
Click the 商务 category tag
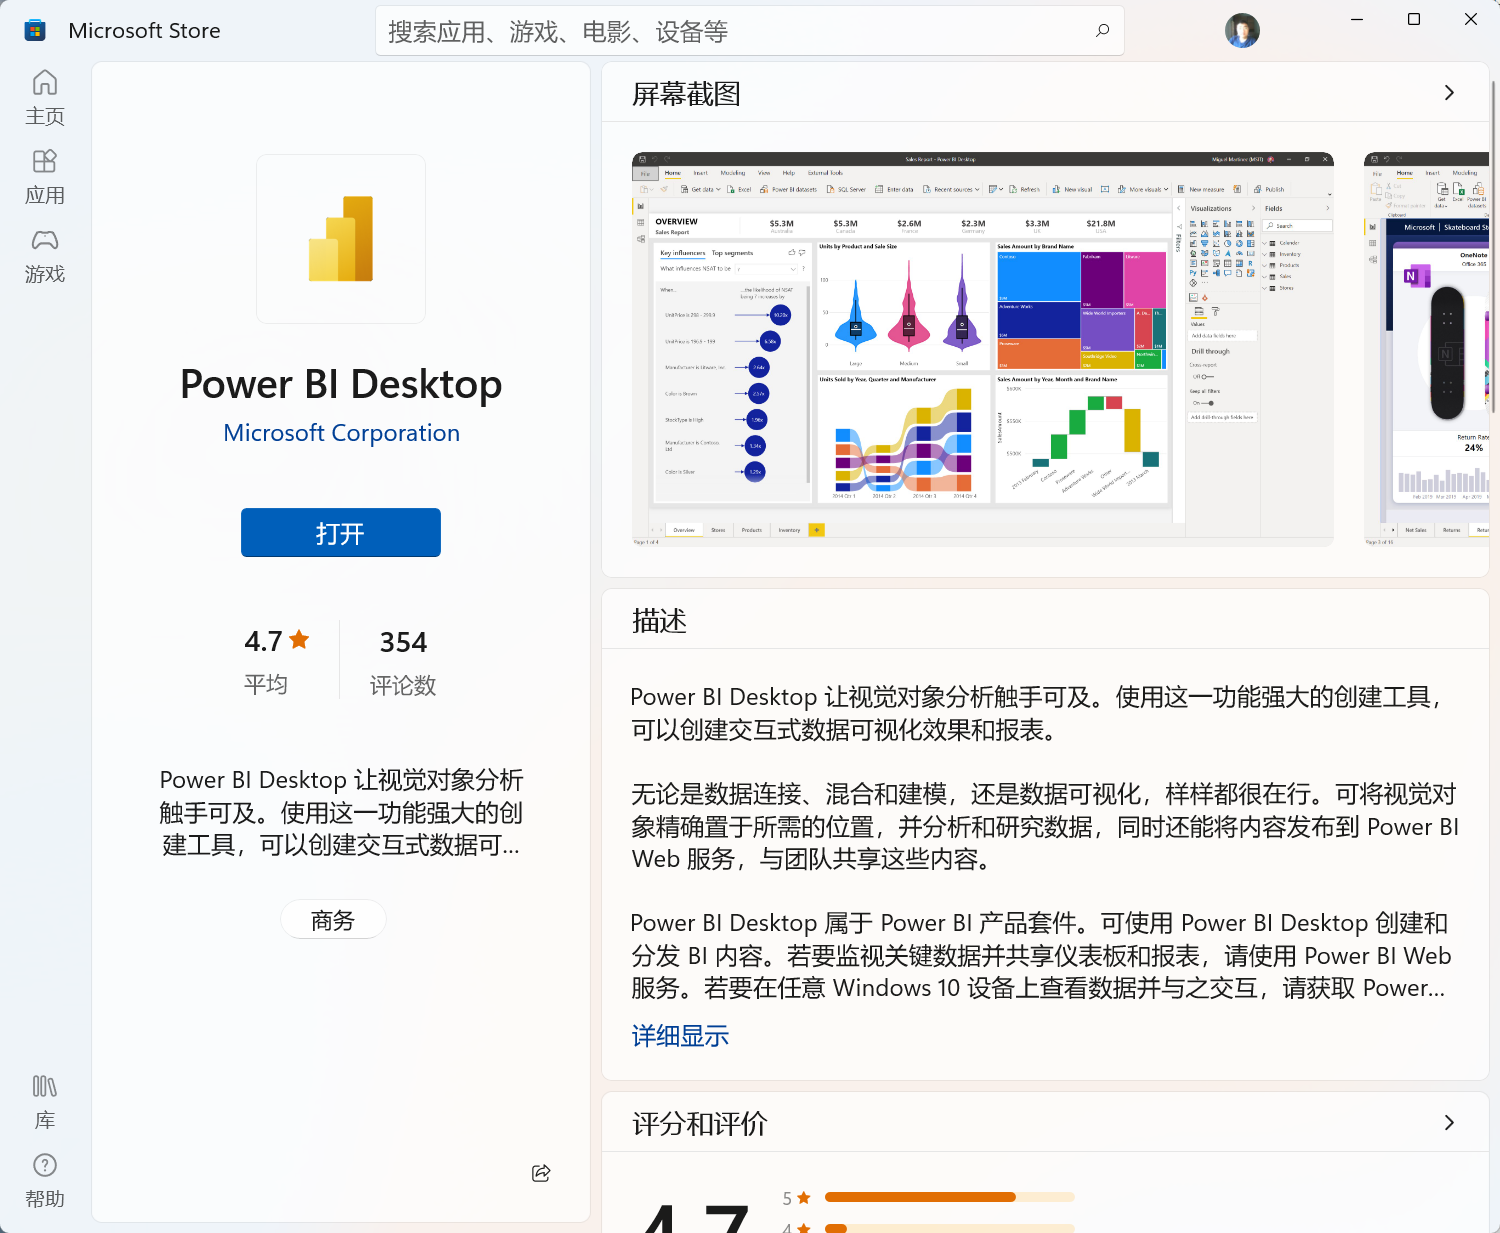tap(333, 920)
